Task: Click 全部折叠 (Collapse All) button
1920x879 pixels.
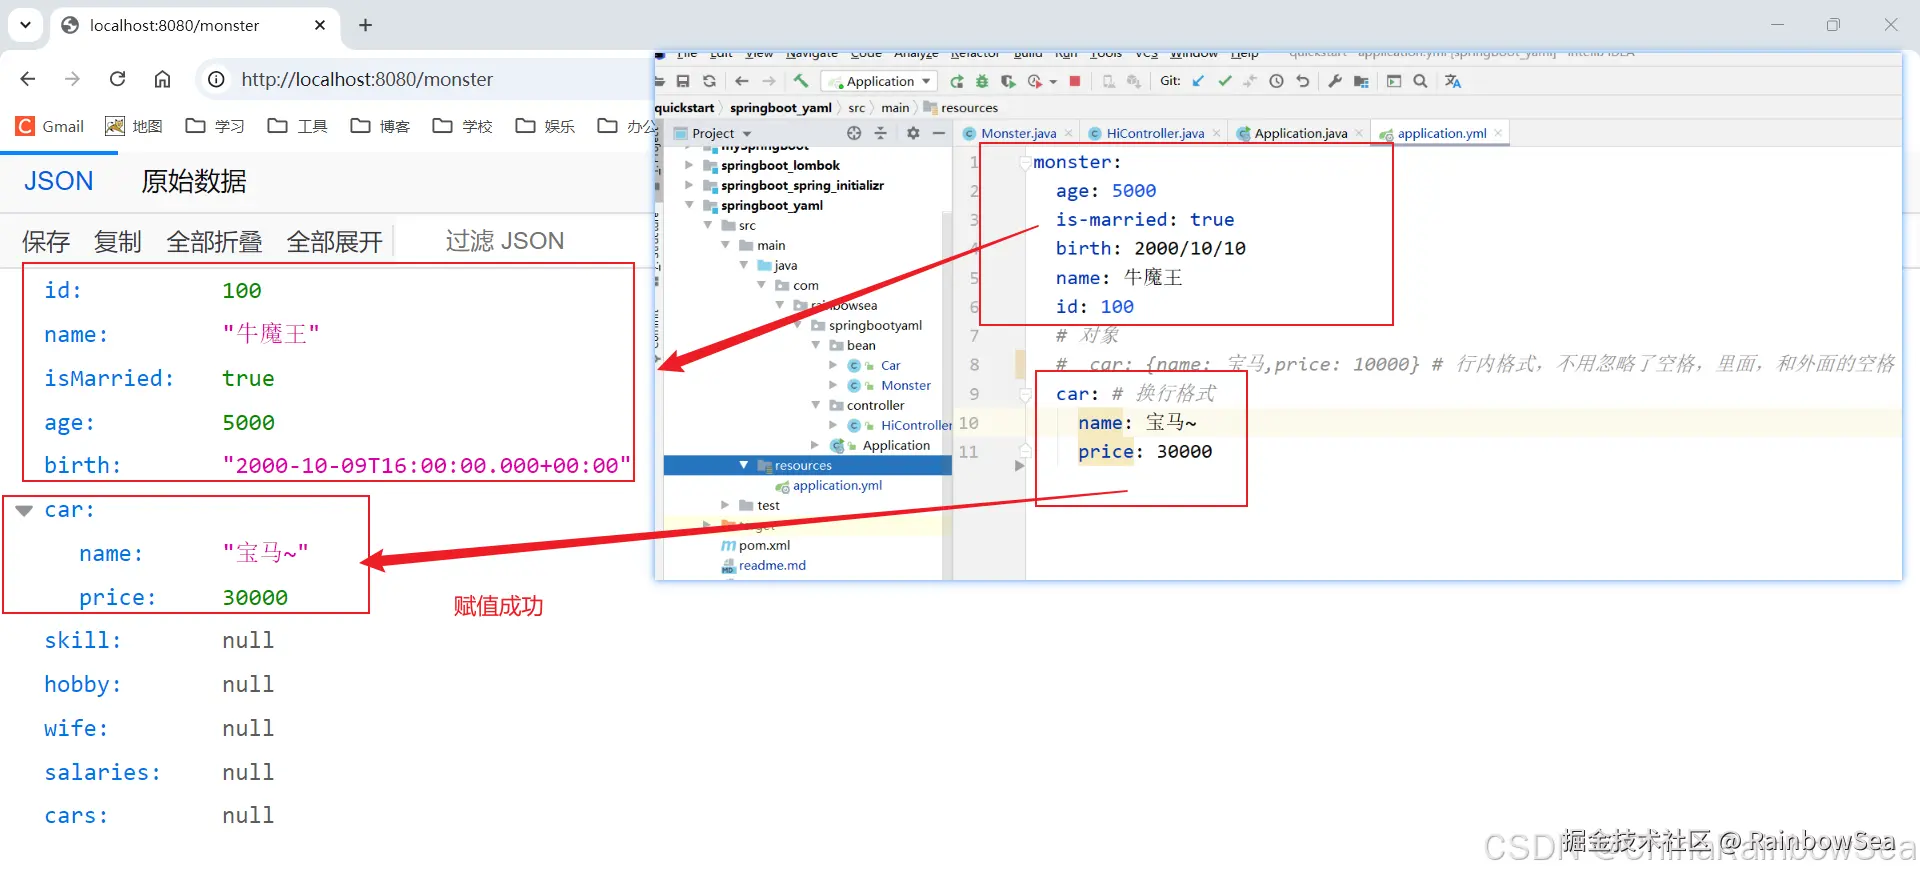Action: [214, 241]
